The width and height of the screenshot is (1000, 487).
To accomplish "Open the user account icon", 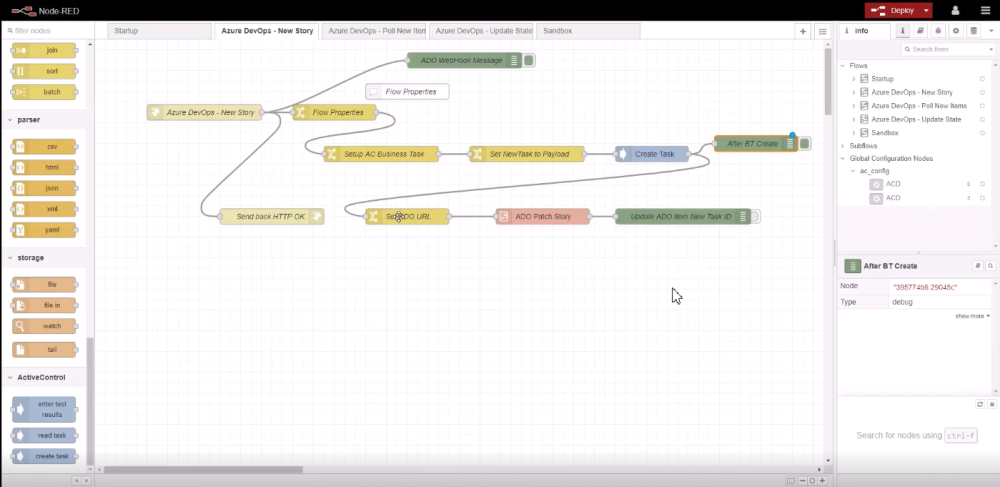I will tap(955, 10).
